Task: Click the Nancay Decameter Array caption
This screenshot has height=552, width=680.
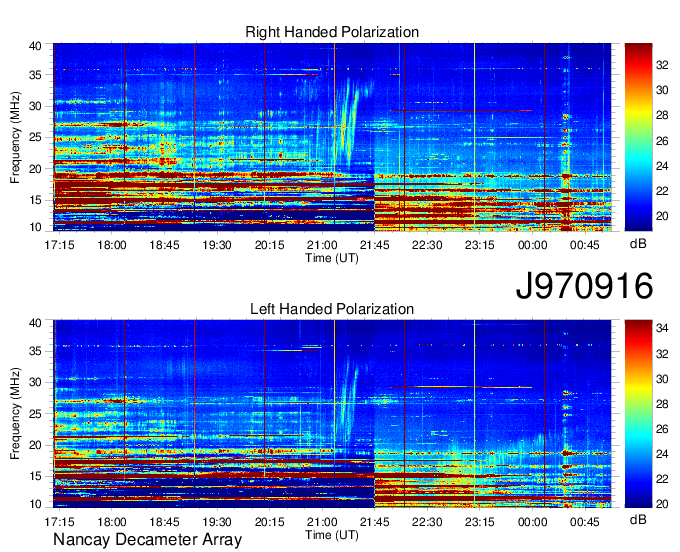Action: [147, 539]
